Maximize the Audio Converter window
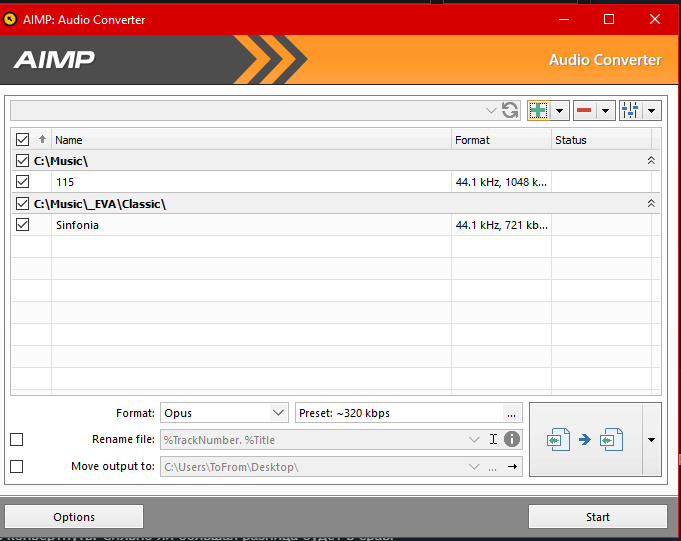The height and width of the screenshot is (541, 681). [609, 19]
